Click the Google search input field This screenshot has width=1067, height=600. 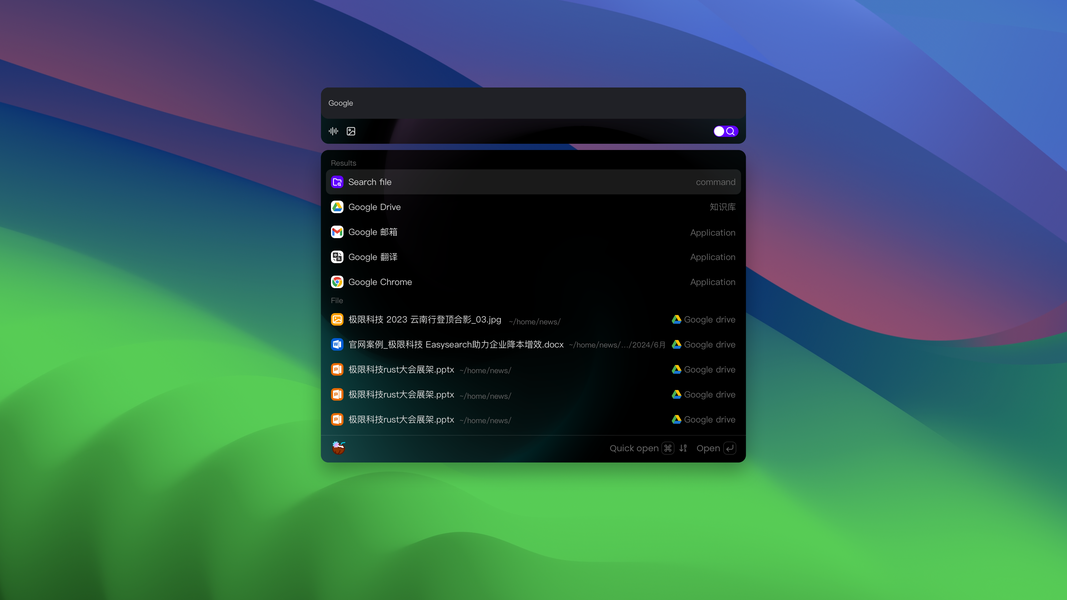pos(533,103)
